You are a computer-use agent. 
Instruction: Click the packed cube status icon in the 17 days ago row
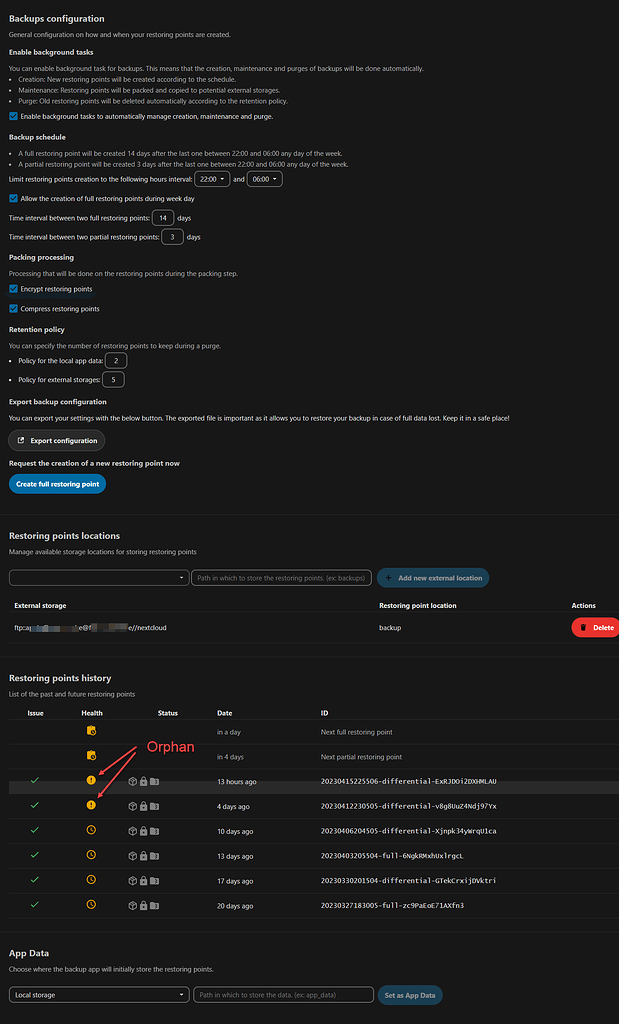[x=133, y=880]
